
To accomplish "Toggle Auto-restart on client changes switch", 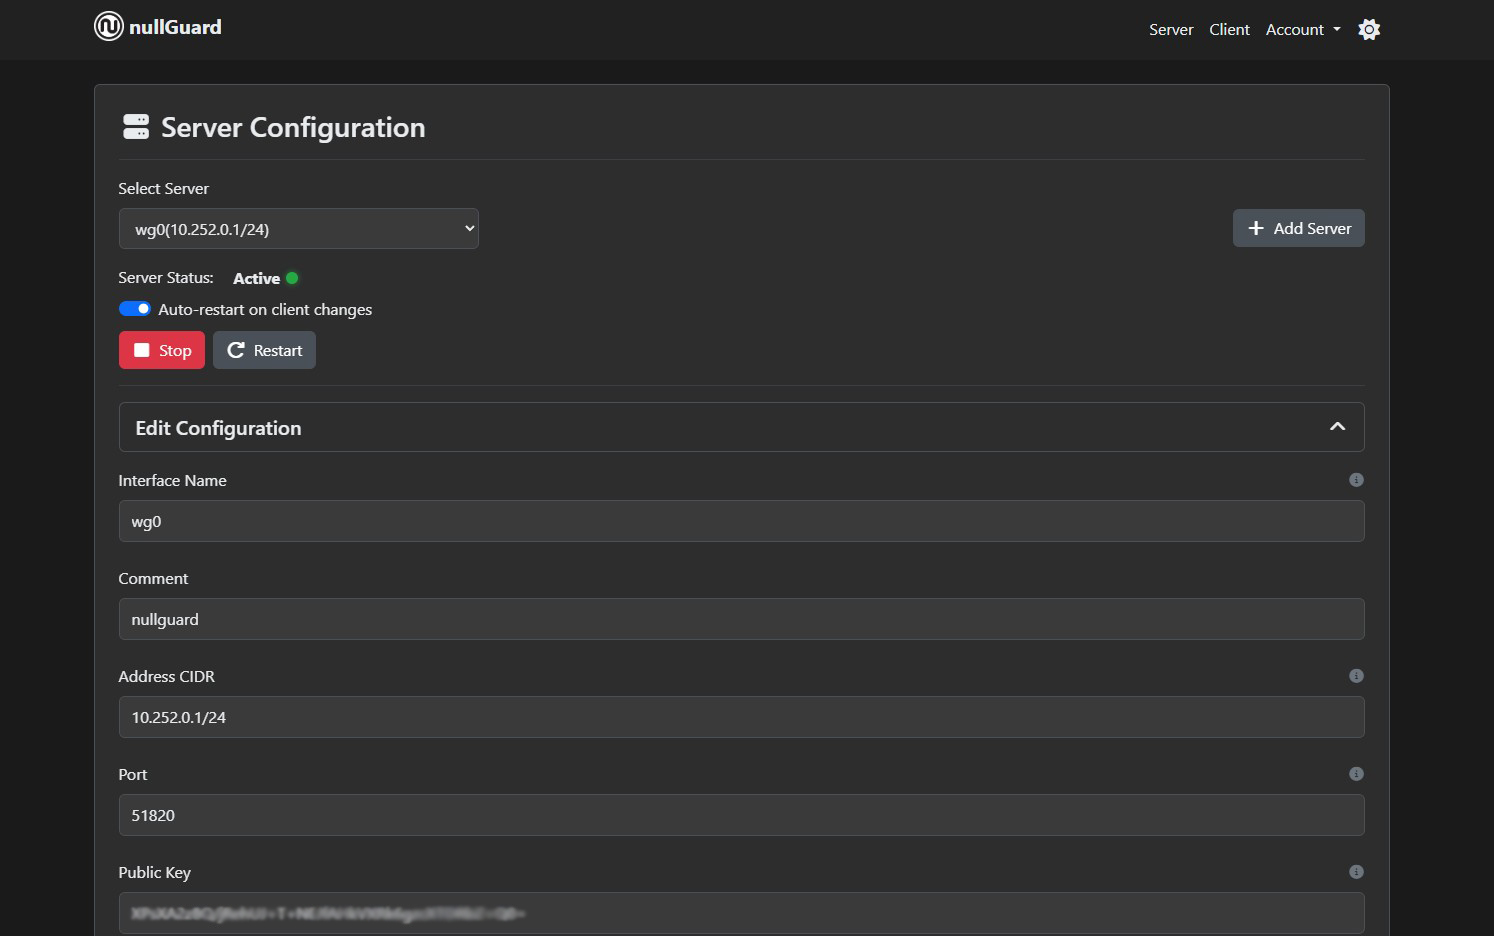I will (135, 309).
